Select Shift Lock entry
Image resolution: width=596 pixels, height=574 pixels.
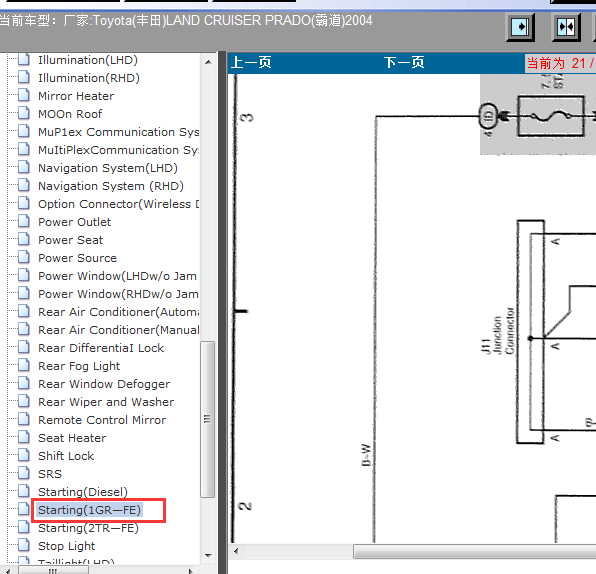click(x=66, y=456)
